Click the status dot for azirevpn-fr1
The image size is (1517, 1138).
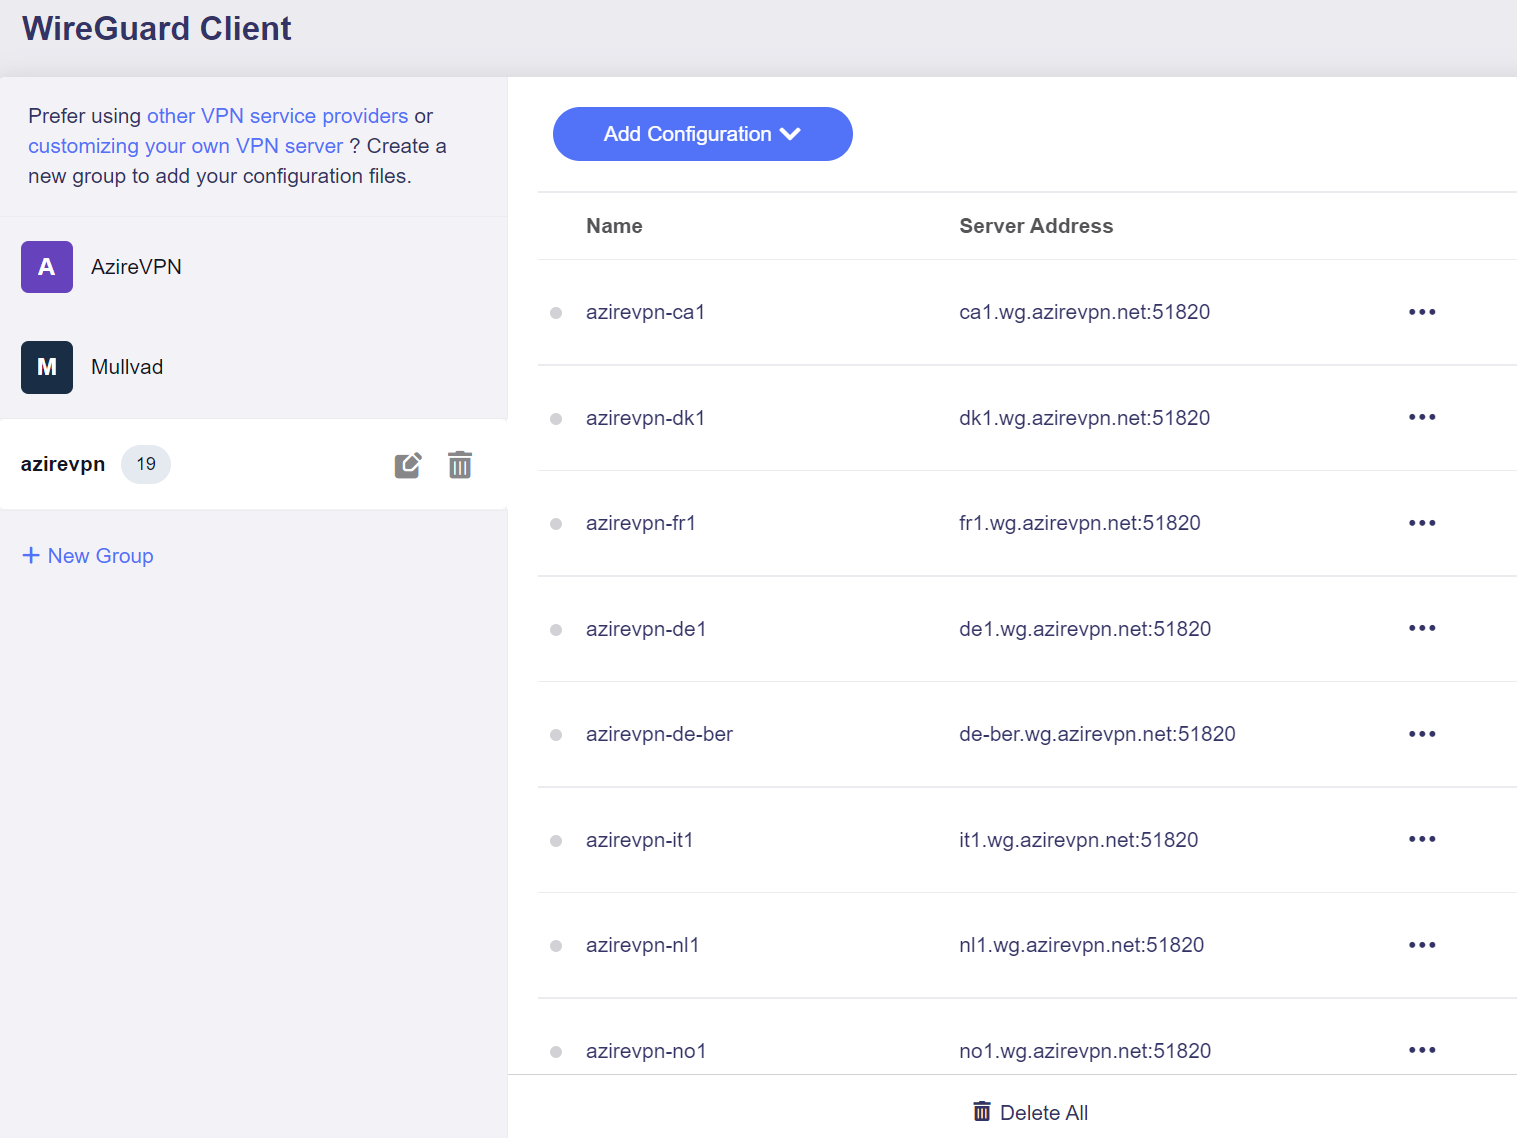click(556, 524)
